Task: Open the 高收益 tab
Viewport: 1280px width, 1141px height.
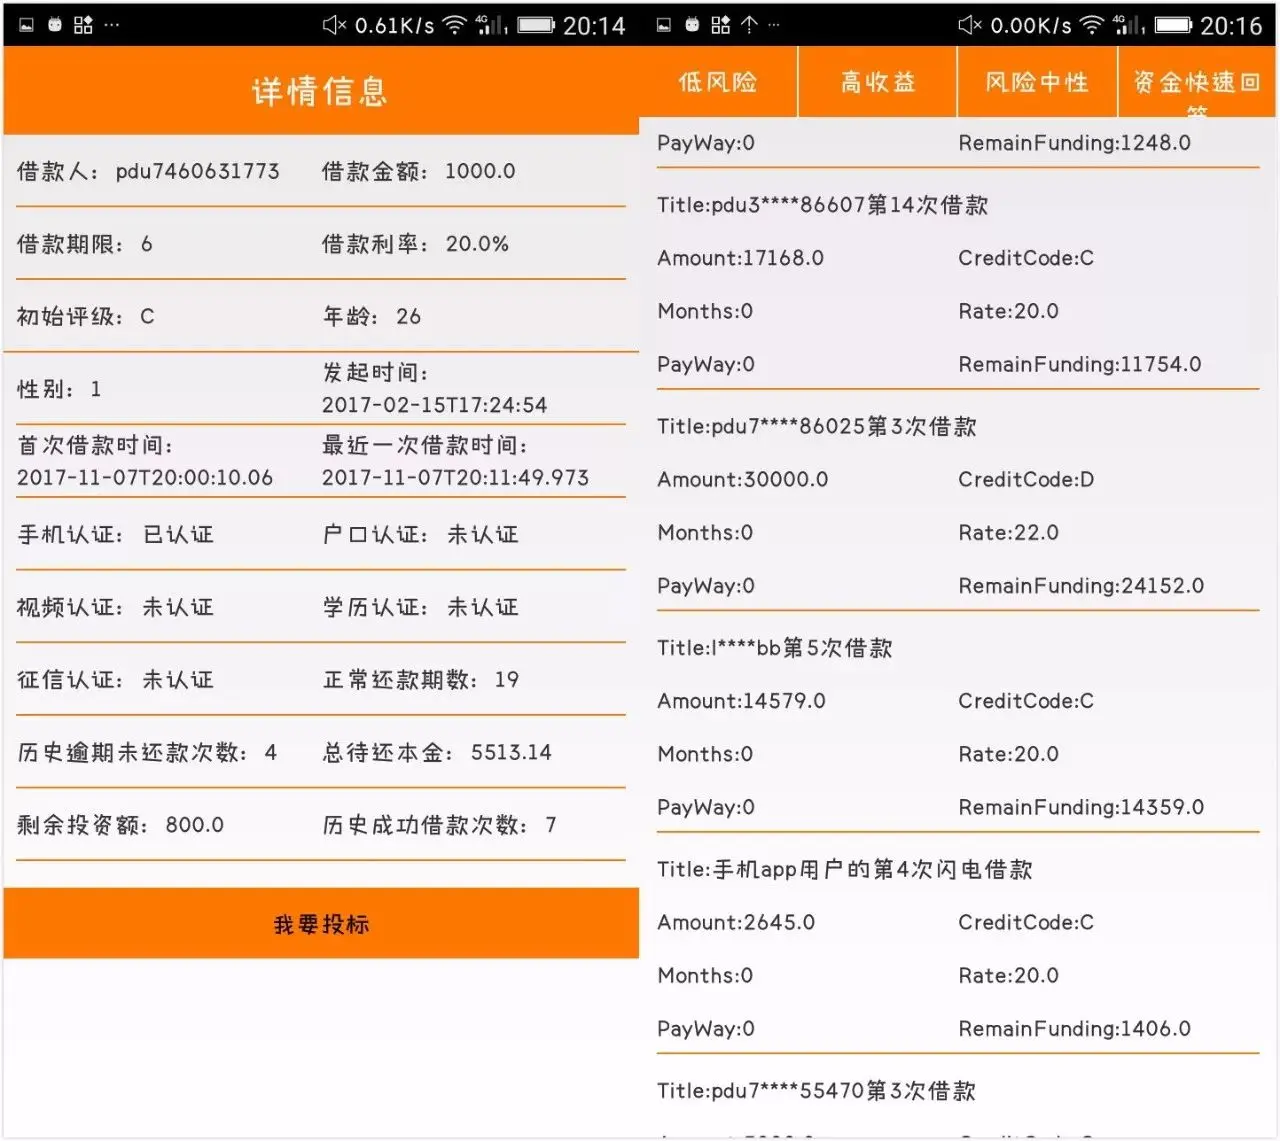Action: (878, 82)
